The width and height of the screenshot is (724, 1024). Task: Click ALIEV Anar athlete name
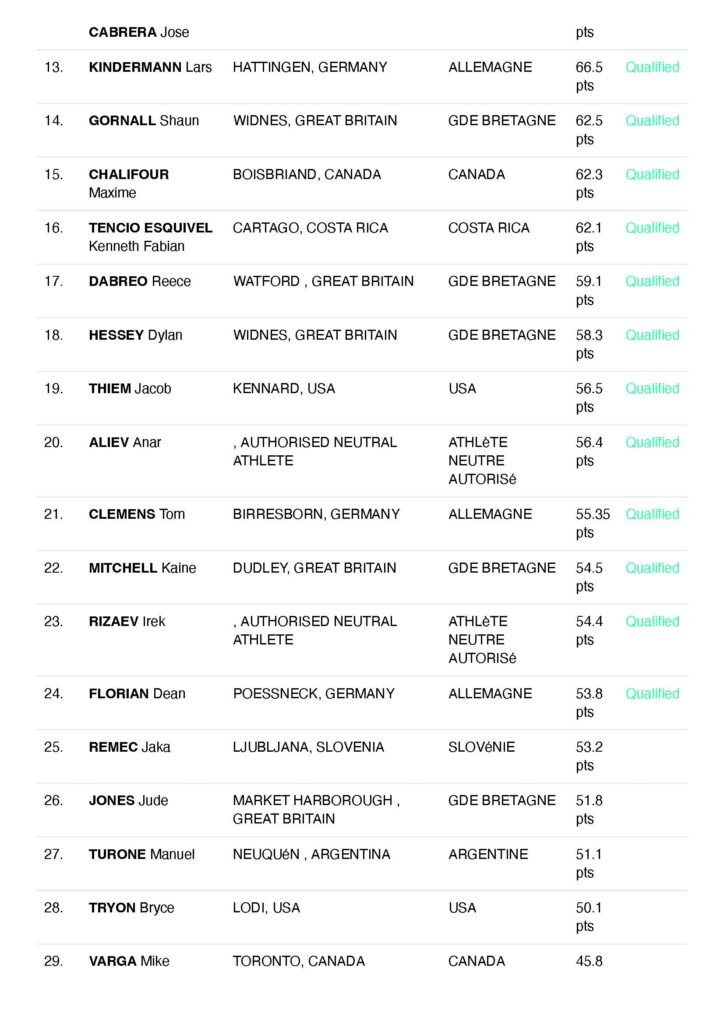click(125, 442)
